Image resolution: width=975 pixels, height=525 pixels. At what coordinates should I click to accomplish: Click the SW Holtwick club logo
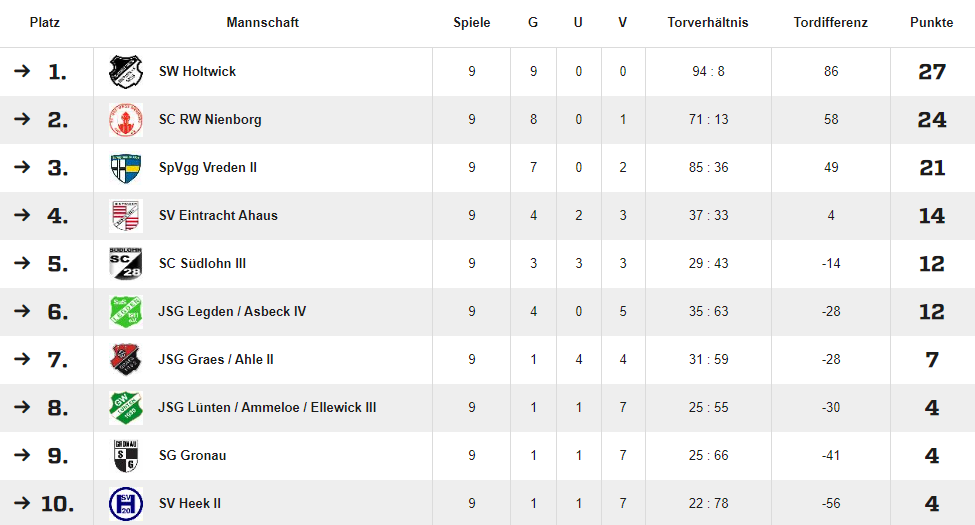(x=126, y=72)
